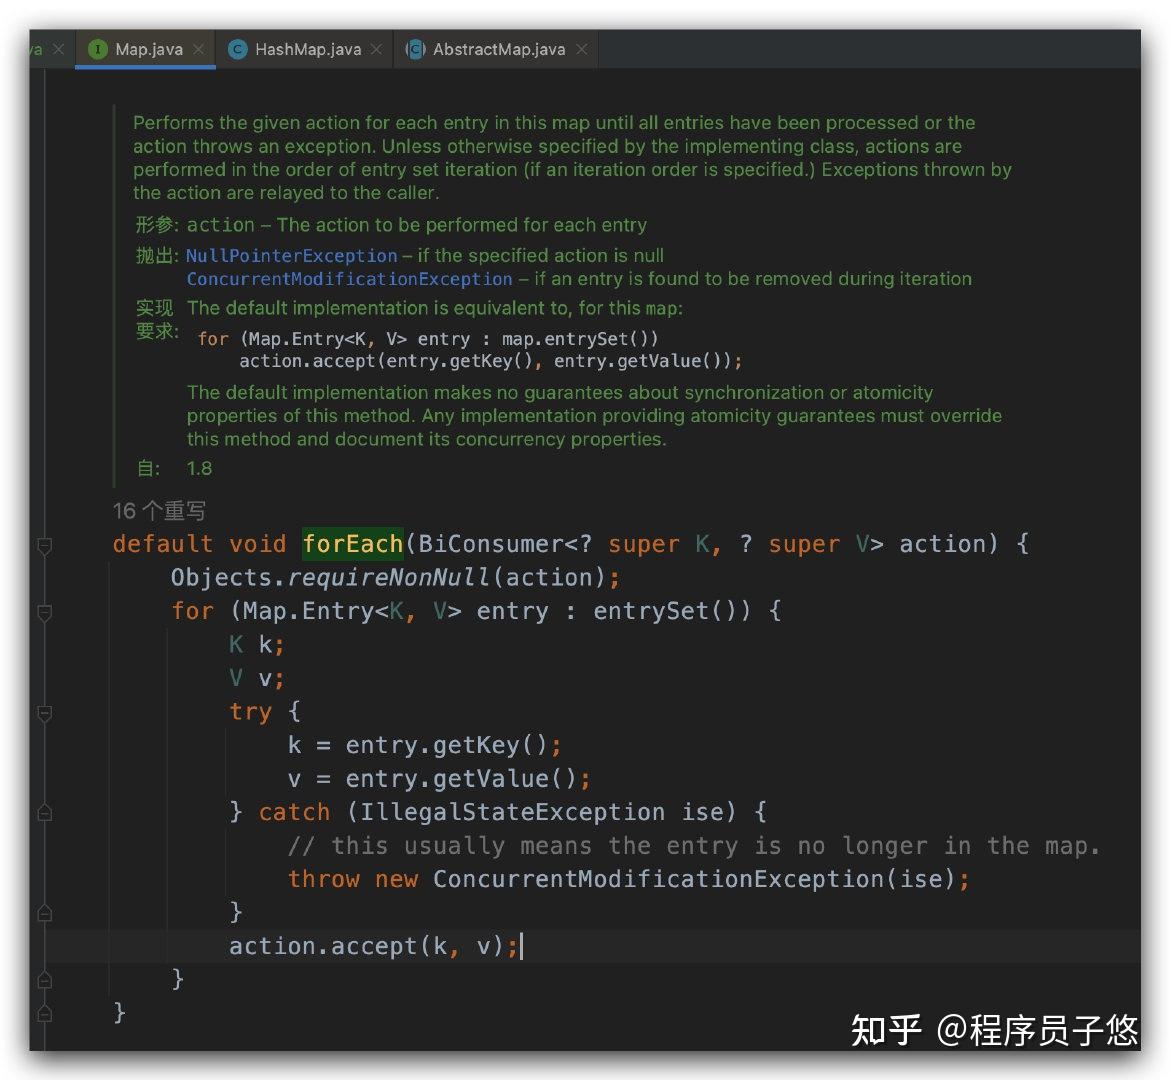
Task: Click the fold end marker at closing brace
Action: click(45, 1013)
